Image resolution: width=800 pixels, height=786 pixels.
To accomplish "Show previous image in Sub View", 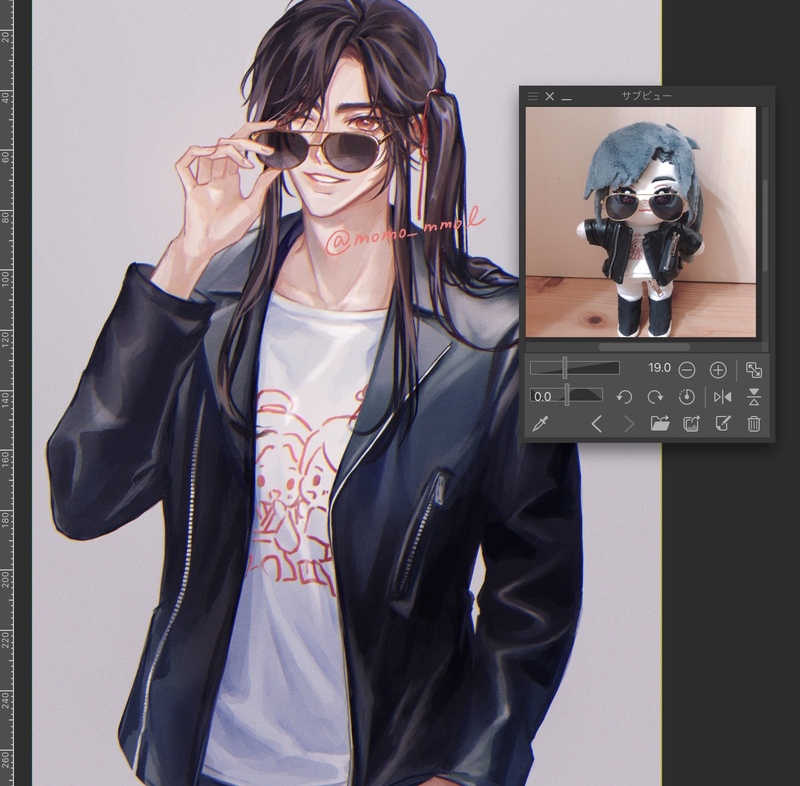I will [x=596, y=423].
